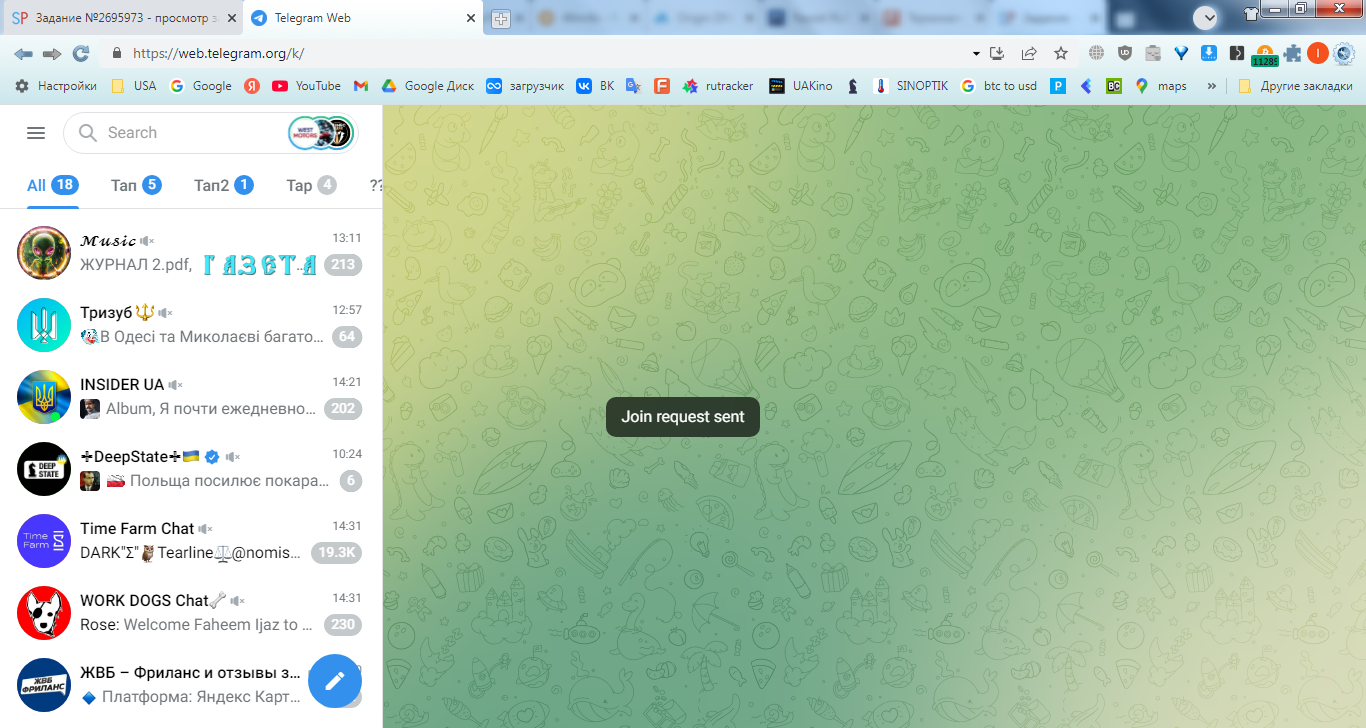The height and width of the screenshot is (728, 1366).
Task: Click the 213 unread badge on Music
Action: pyautogui.click(x=343, y=265)
